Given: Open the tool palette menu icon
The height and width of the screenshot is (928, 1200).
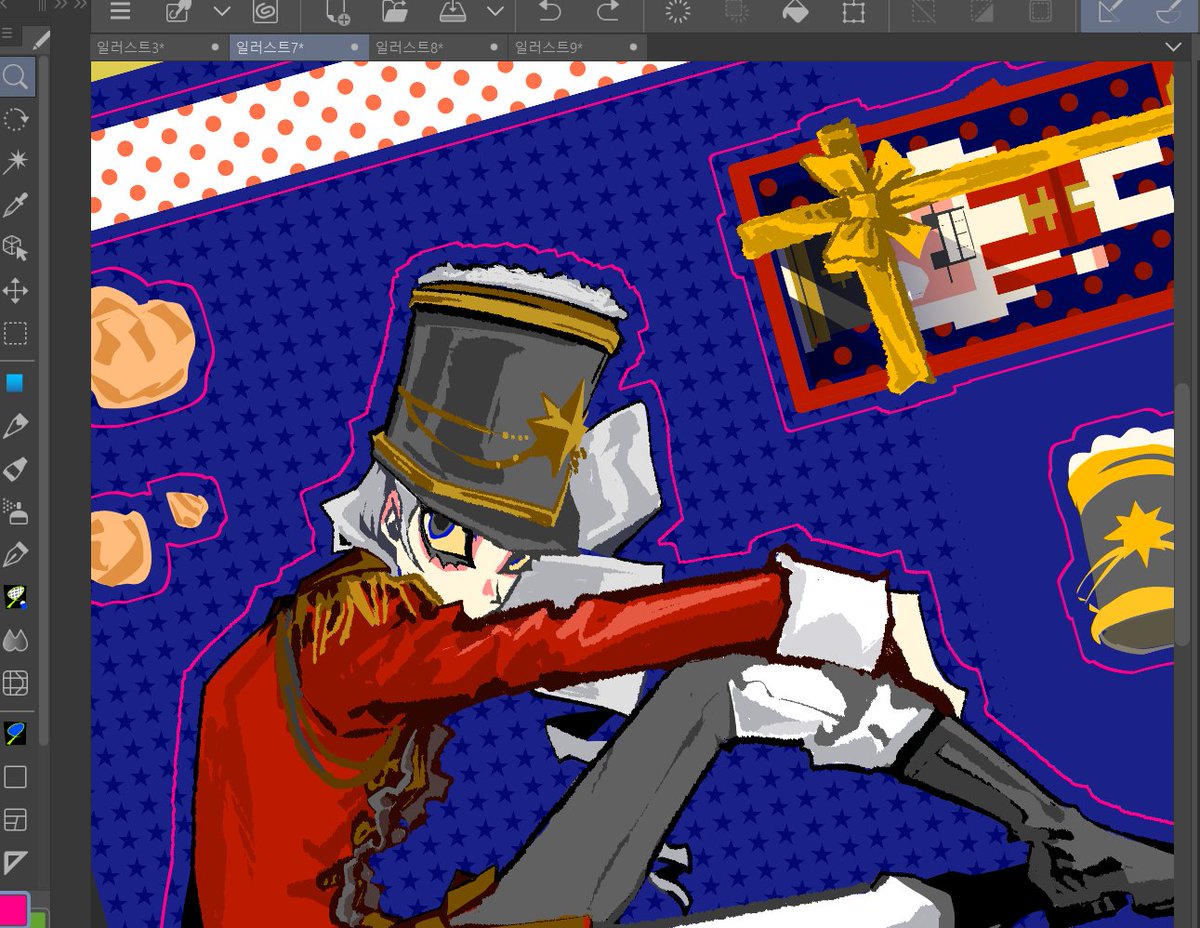Looking at the screenshot, I should point(7,33).
